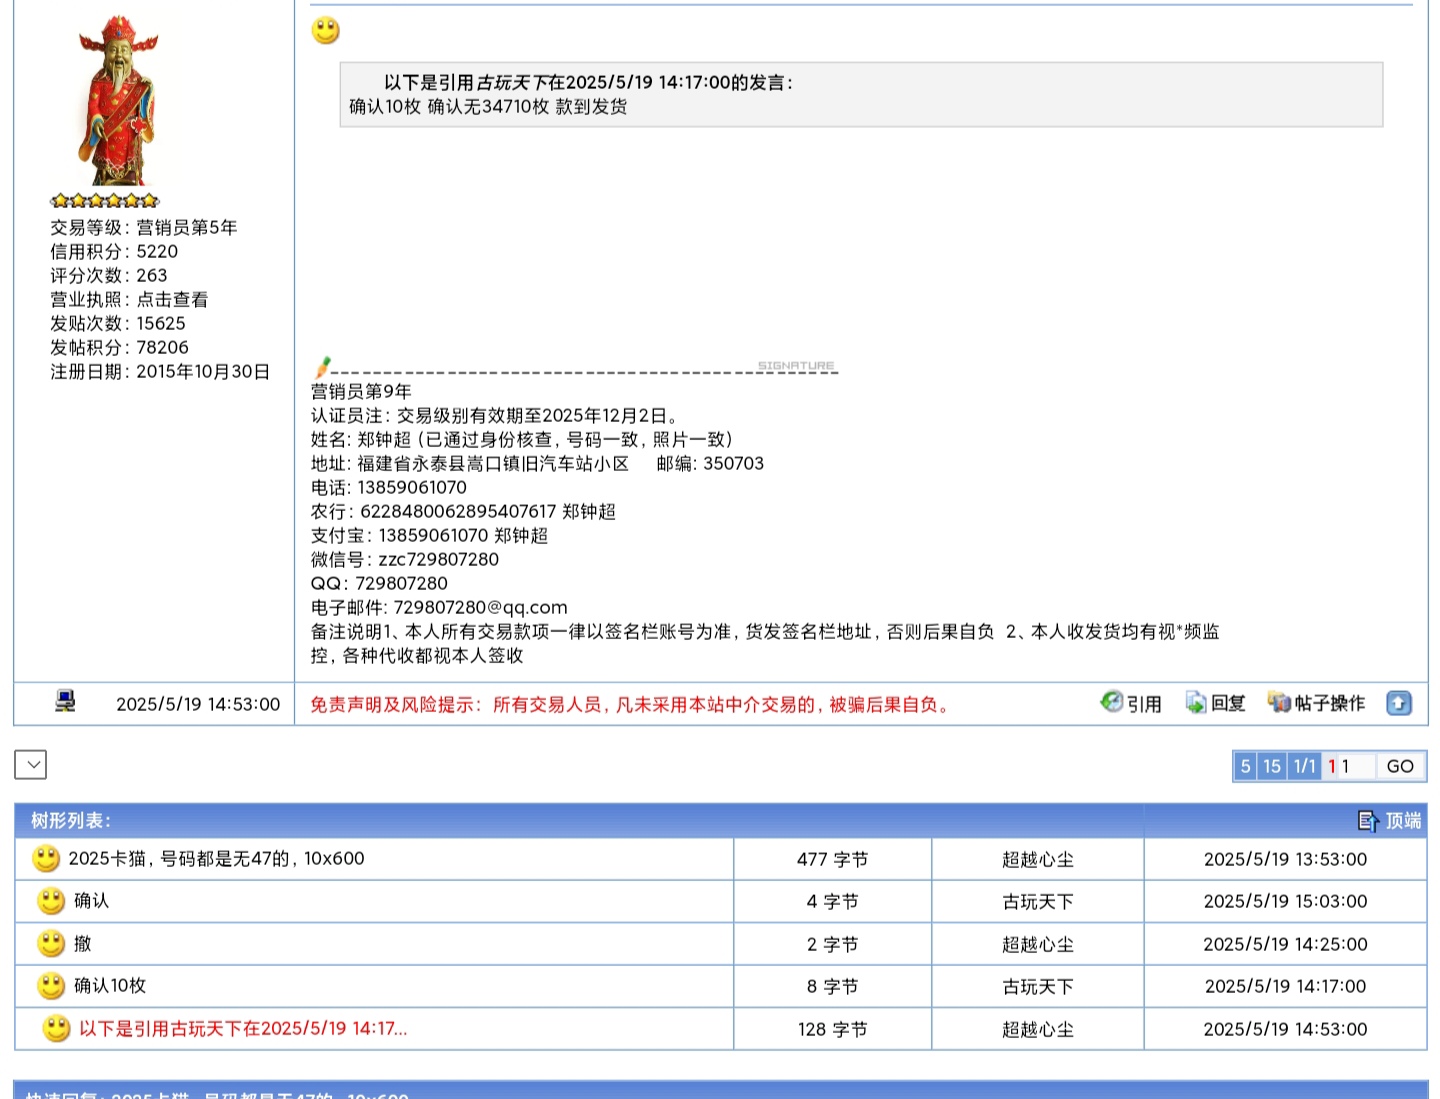Click the 顶端 icon in tree list header
Image resolution: width=1440 pixels, height=1099 pixels.
pos(1368,820)
